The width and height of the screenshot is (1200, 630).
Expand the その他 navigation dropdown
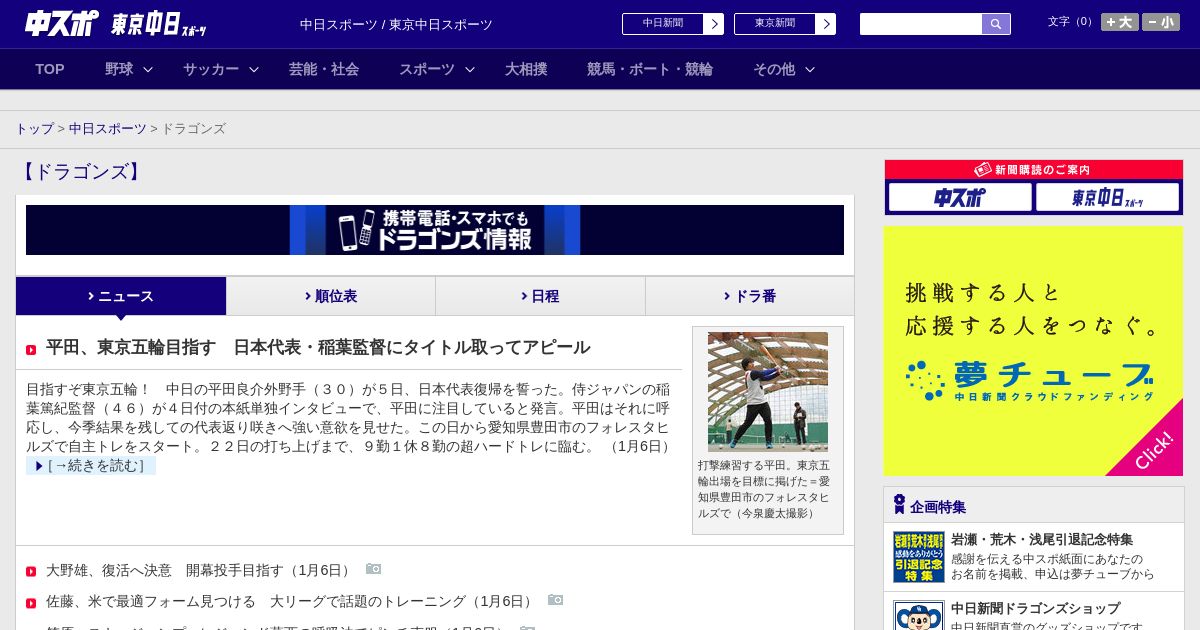(784, 69)
